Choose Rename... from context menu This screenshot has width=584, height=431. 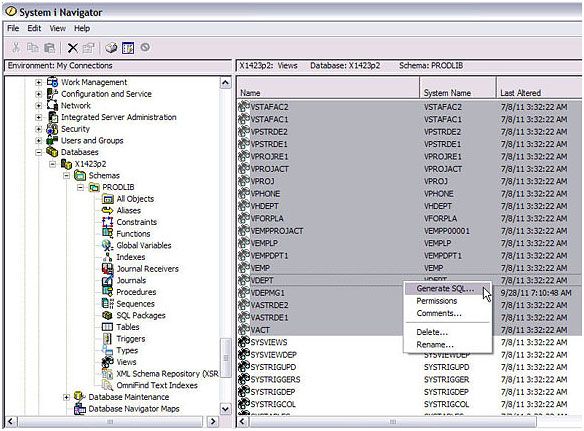(448, 344)
